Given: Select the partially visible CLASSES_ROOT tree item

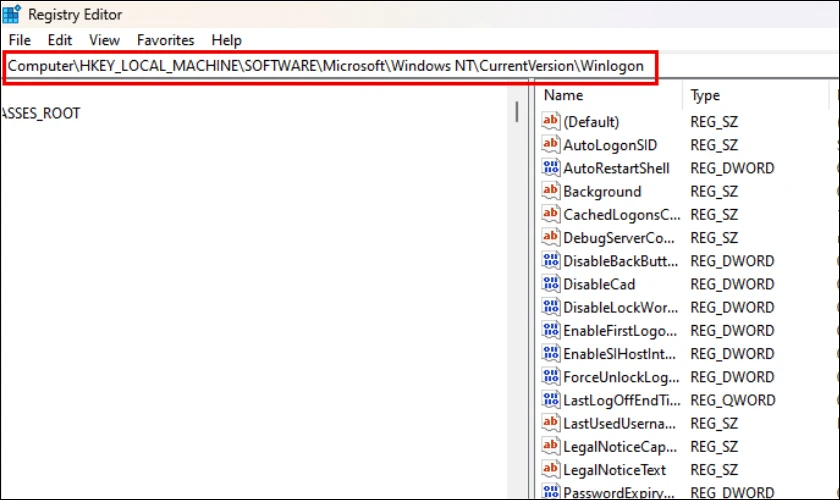Looking at the screenshot, I should click(40, 113).
